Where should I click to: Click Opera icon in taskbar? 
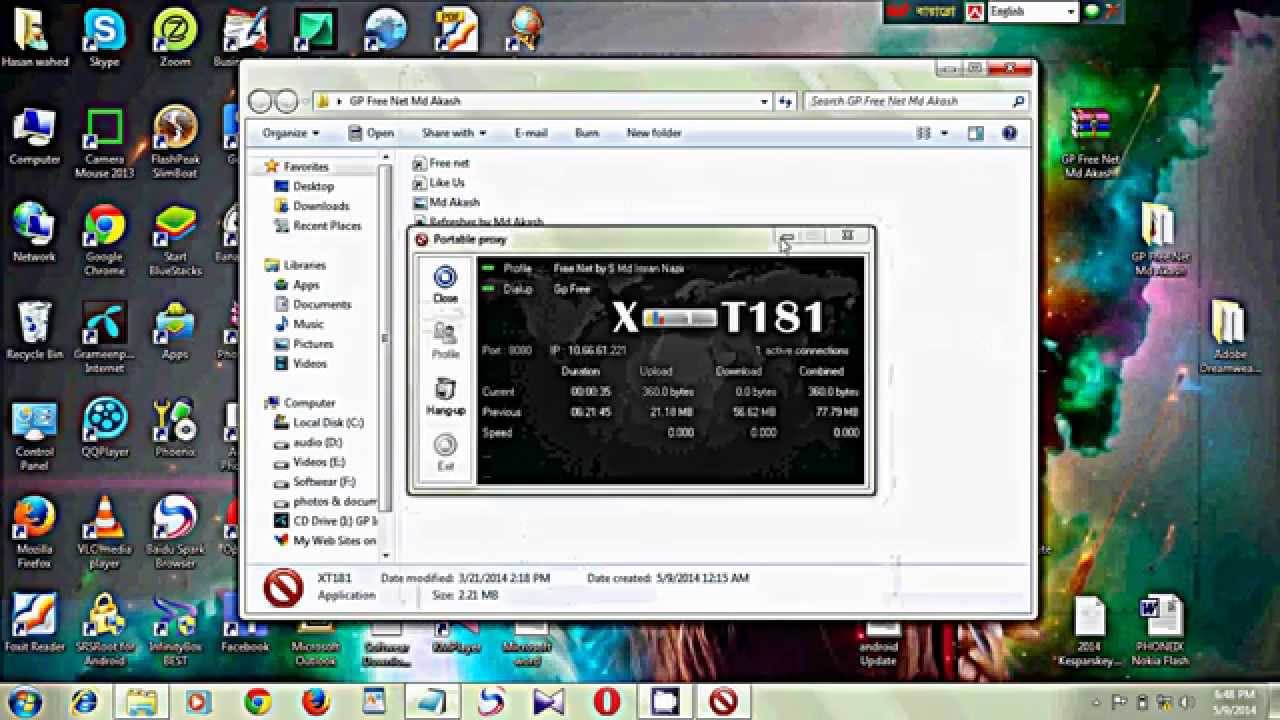tap(607, 701)
